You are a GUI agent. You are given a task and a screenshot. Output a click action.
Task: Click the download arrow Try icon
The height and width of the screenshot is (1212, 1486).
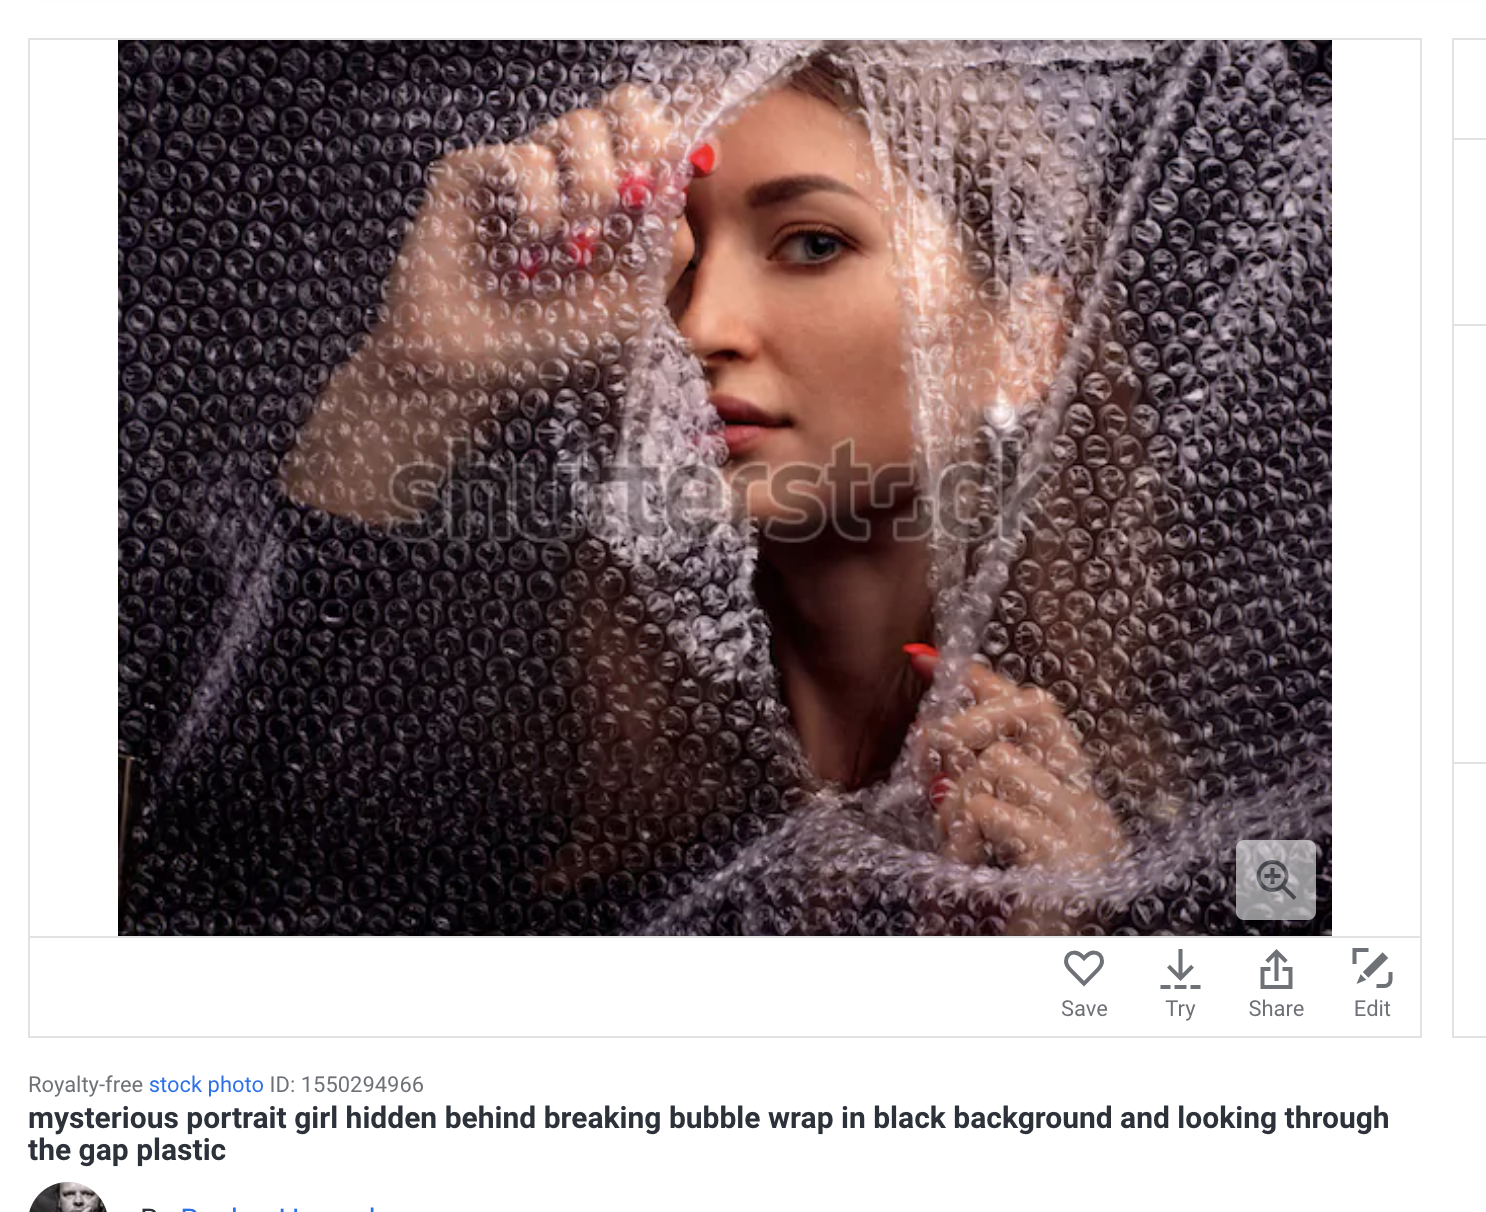click(1180, 969)
